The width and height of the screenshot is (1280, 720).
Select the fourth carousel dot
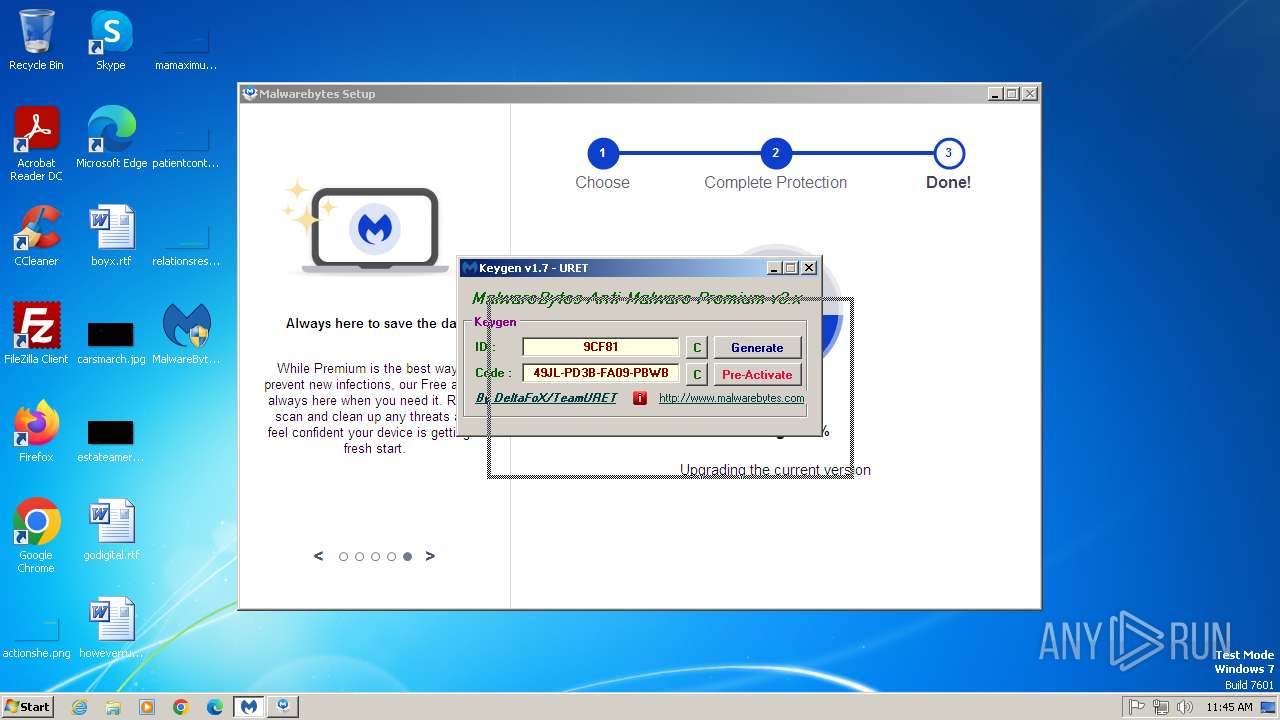[x=391, y=557]
